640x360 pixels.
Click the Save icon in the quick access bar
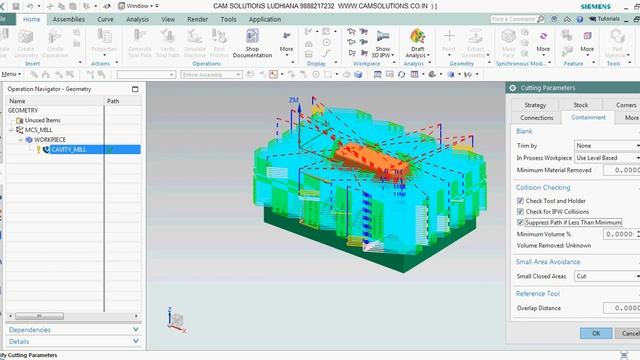[x=16, y=6]
